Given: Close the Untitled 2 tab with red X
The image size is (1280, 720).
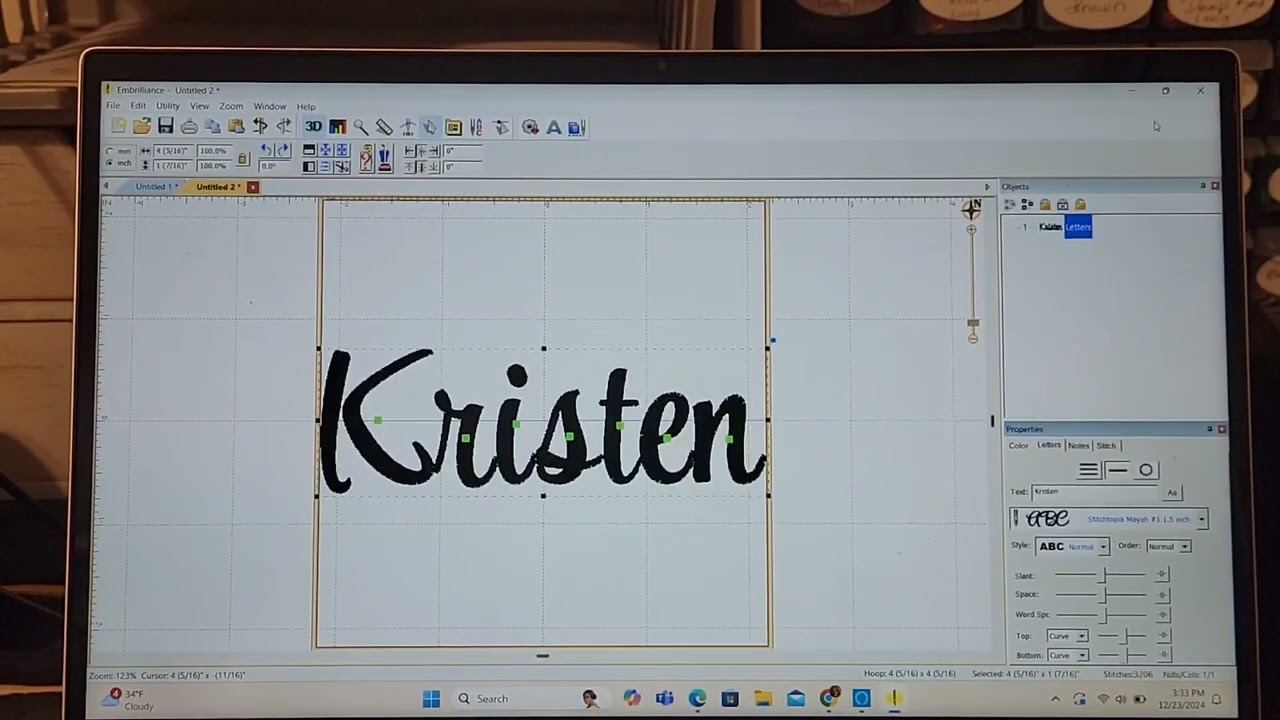Looking at the screenshot, I should [253, 187].
